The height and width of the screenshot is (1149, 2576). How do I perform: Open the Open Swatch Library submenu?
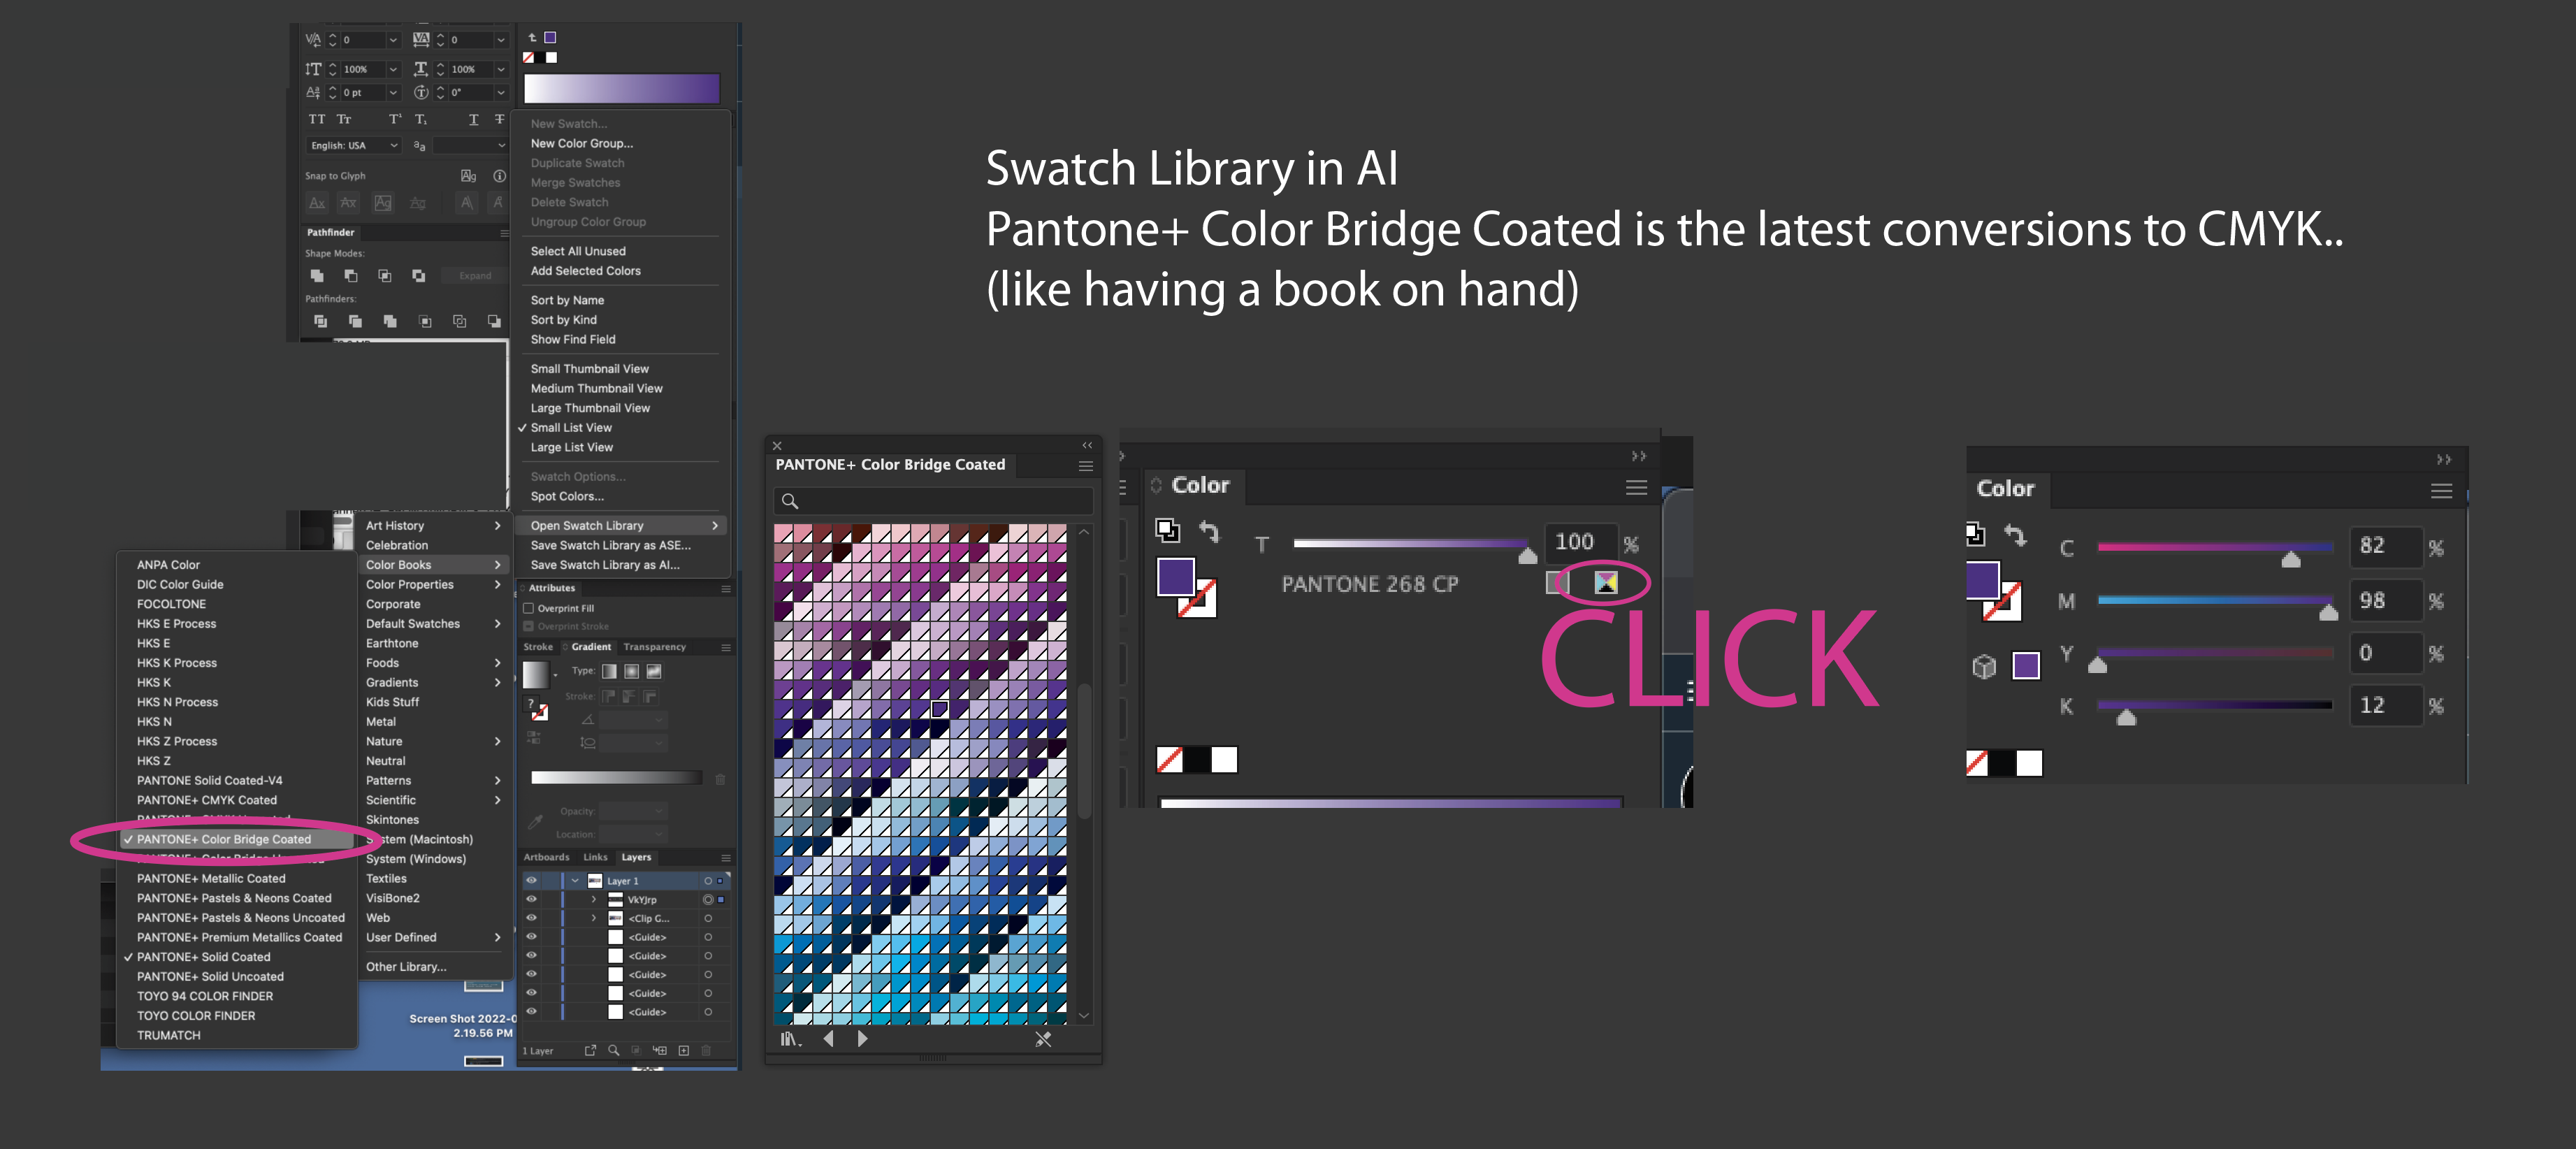tap(621, 525)
